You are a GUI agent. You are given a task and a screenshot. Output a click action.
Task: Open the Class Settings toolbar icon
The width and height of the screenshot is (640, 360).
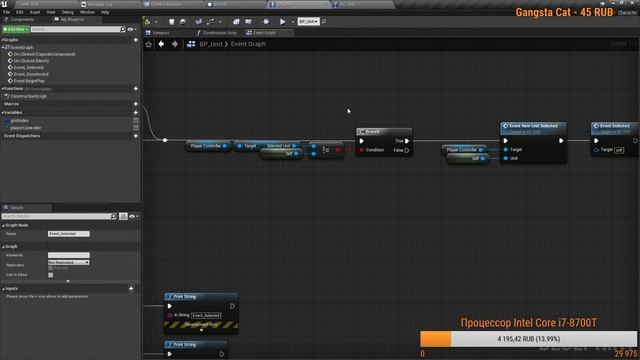(x=236, y=22)
